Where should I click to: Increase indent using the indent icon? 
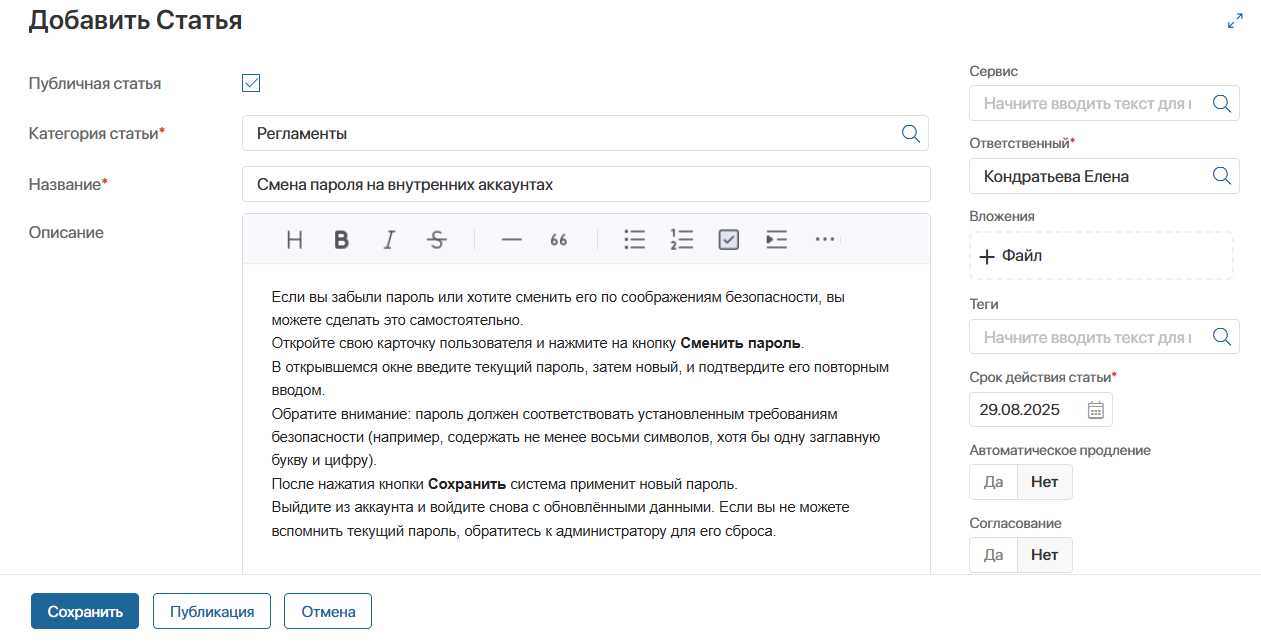point(776,239)
